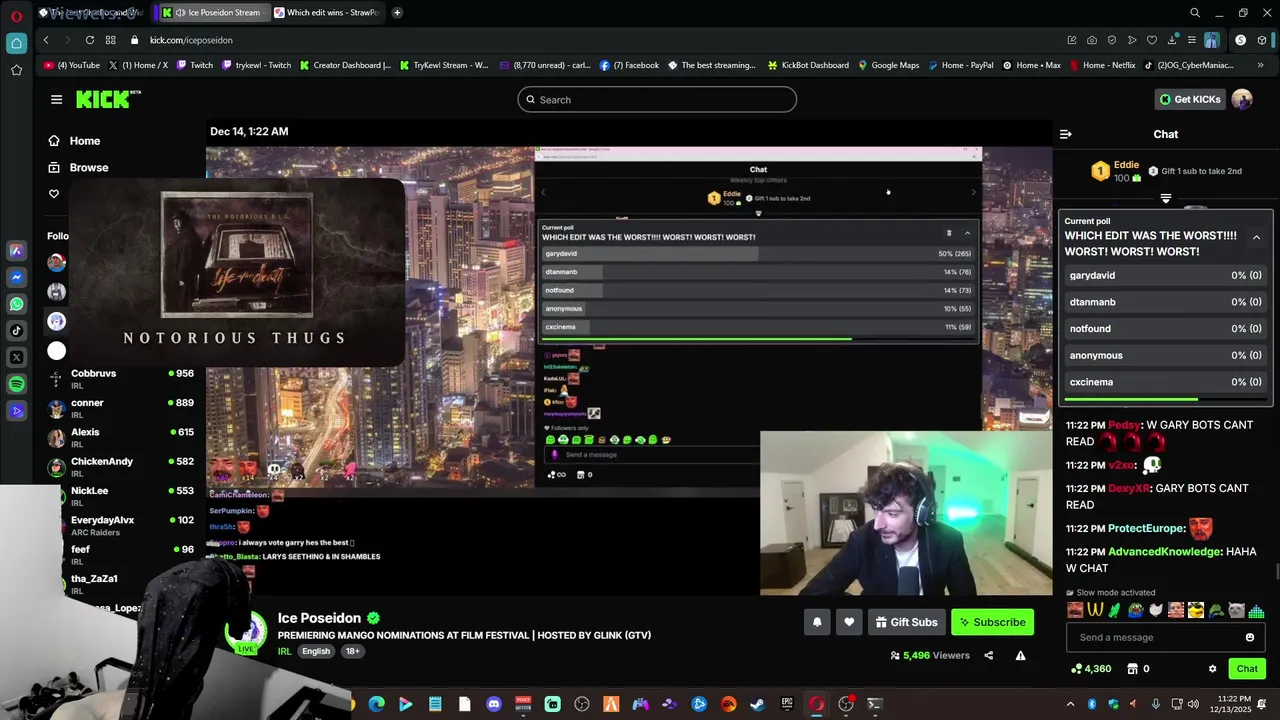This screenshot has height=720, width=1280.
Task: Open Opera downloads icon
Action: tap(1172, 40)
